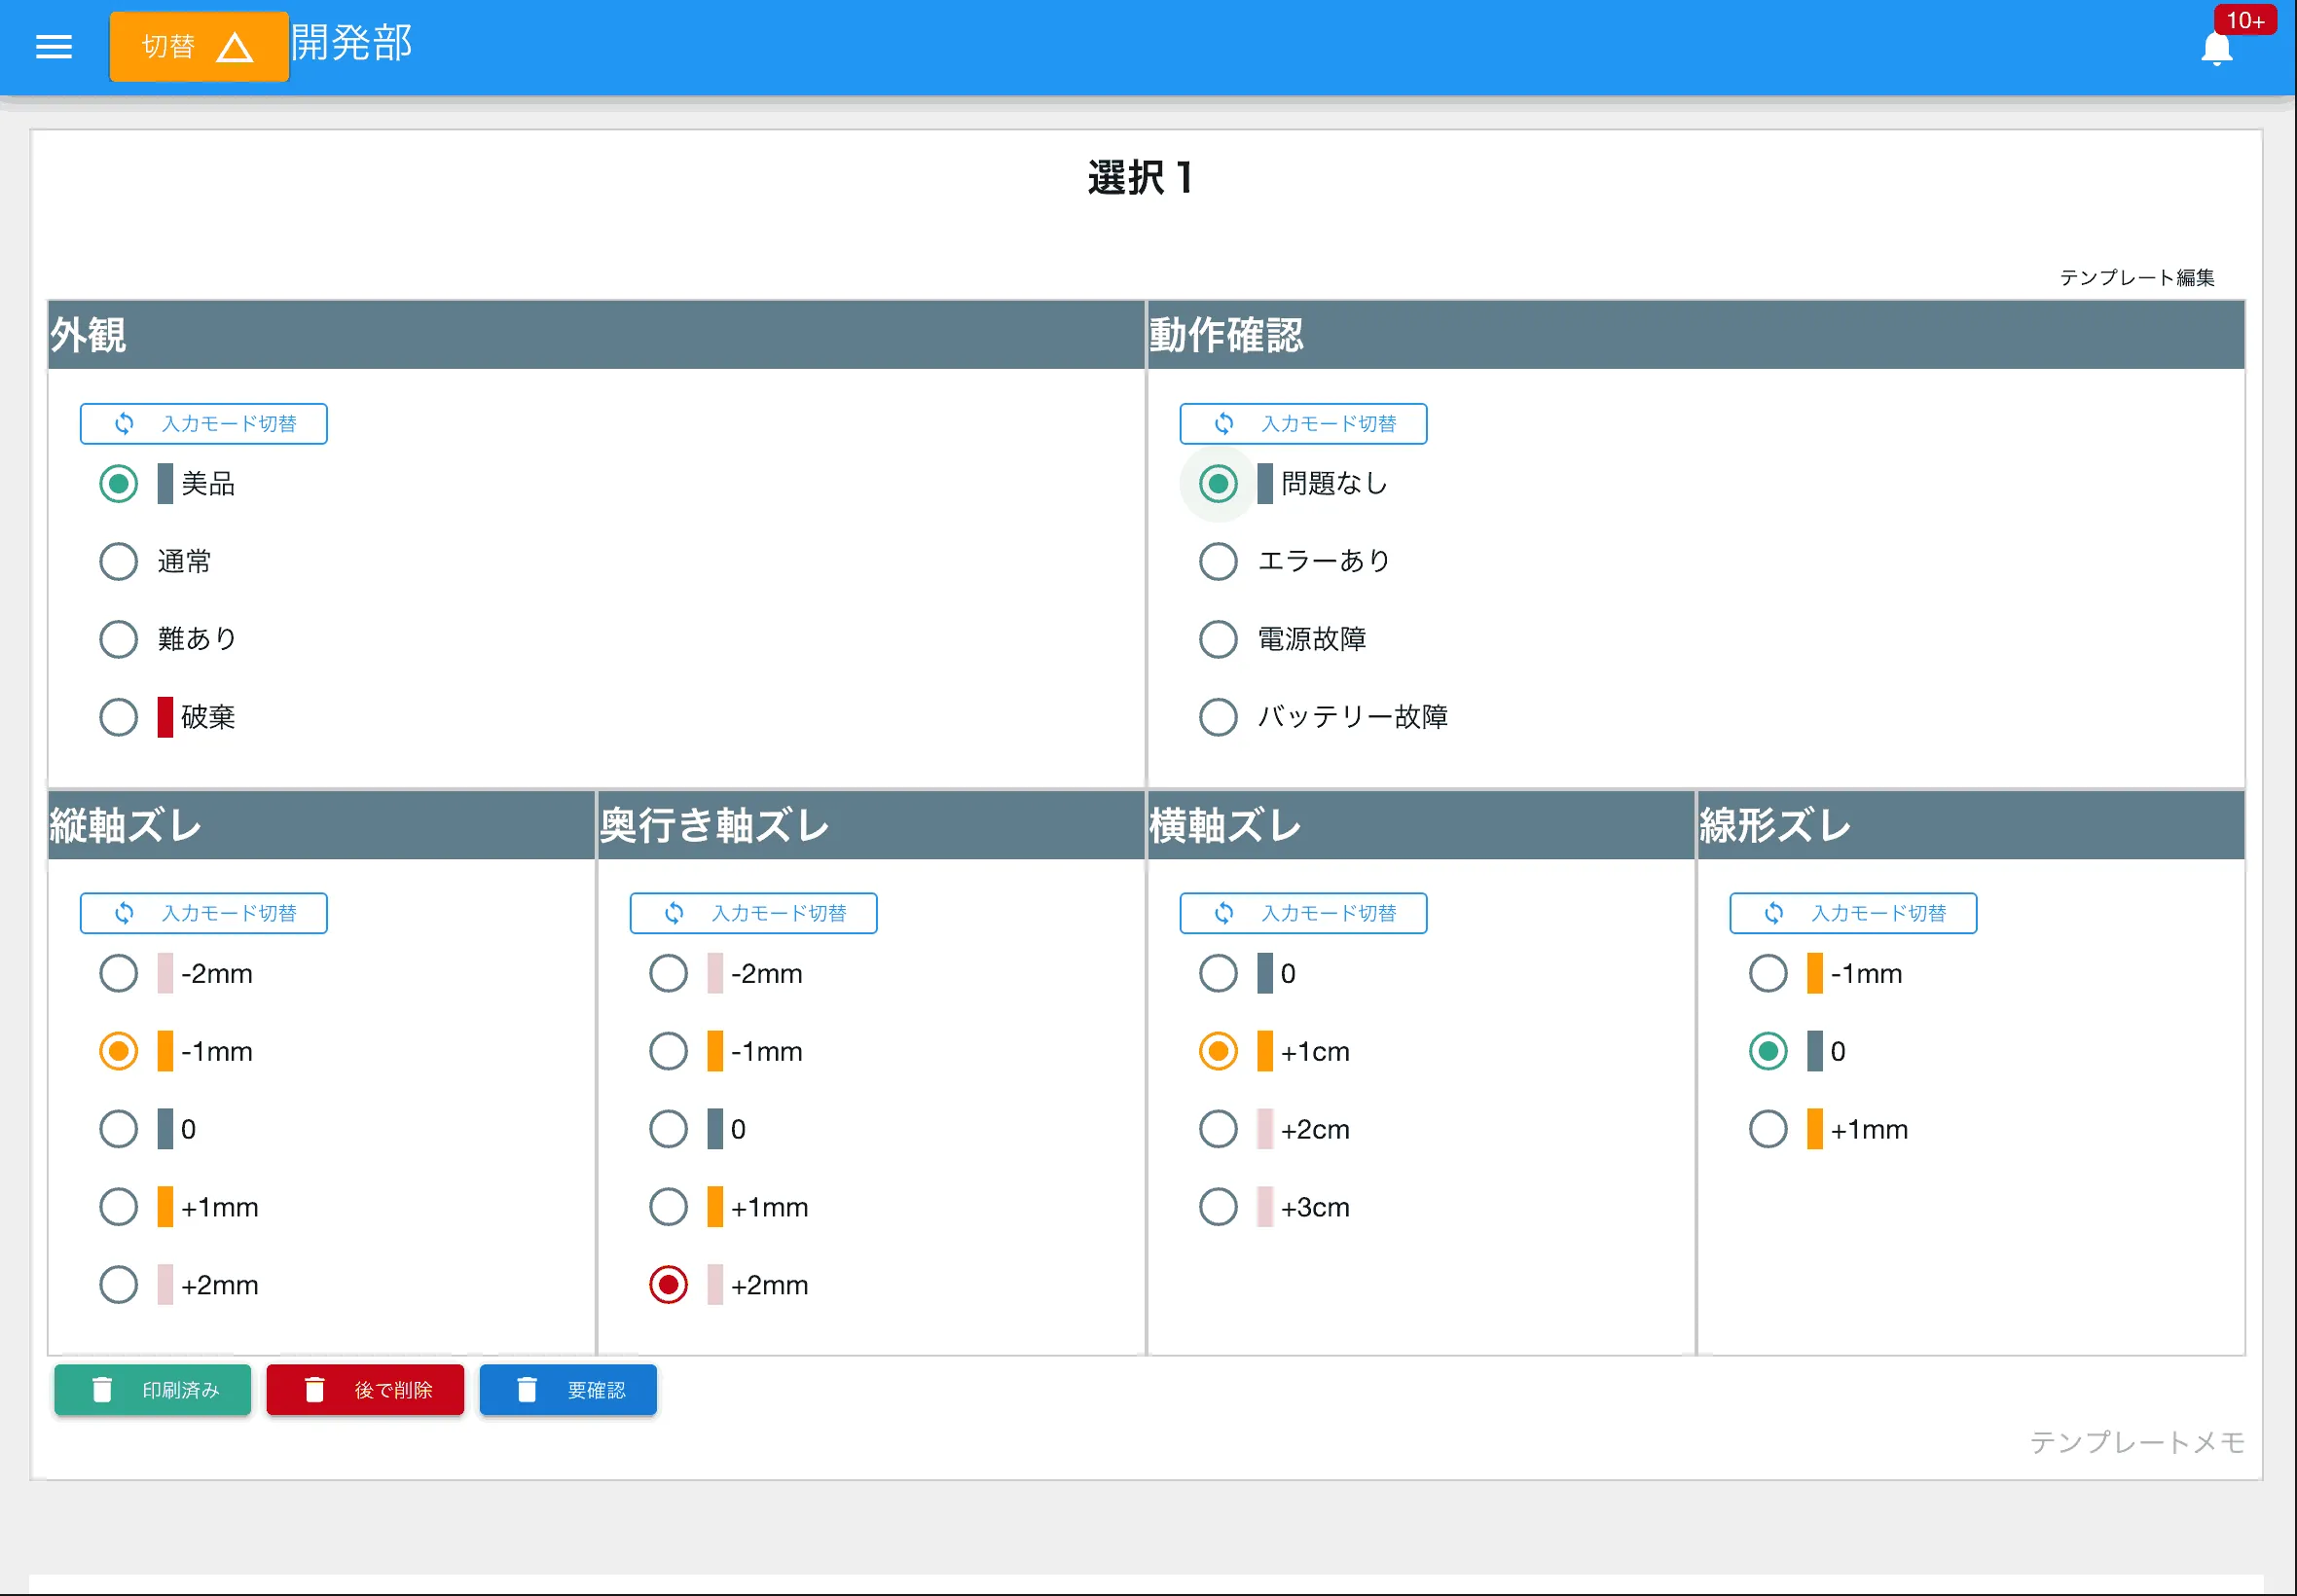
Task: Click the refresh icon in 線形ズレ 入力モード切替
Action: (x=1775, y=912)
